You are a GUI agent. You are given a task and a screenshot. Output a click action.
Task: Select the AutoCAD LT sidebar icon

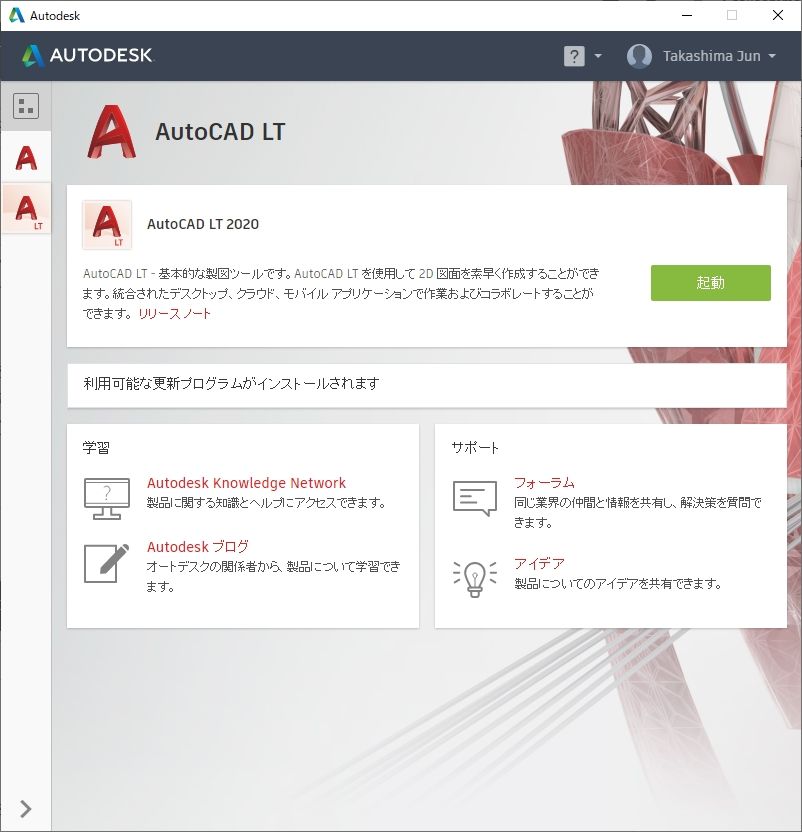(x=27, y=209)
